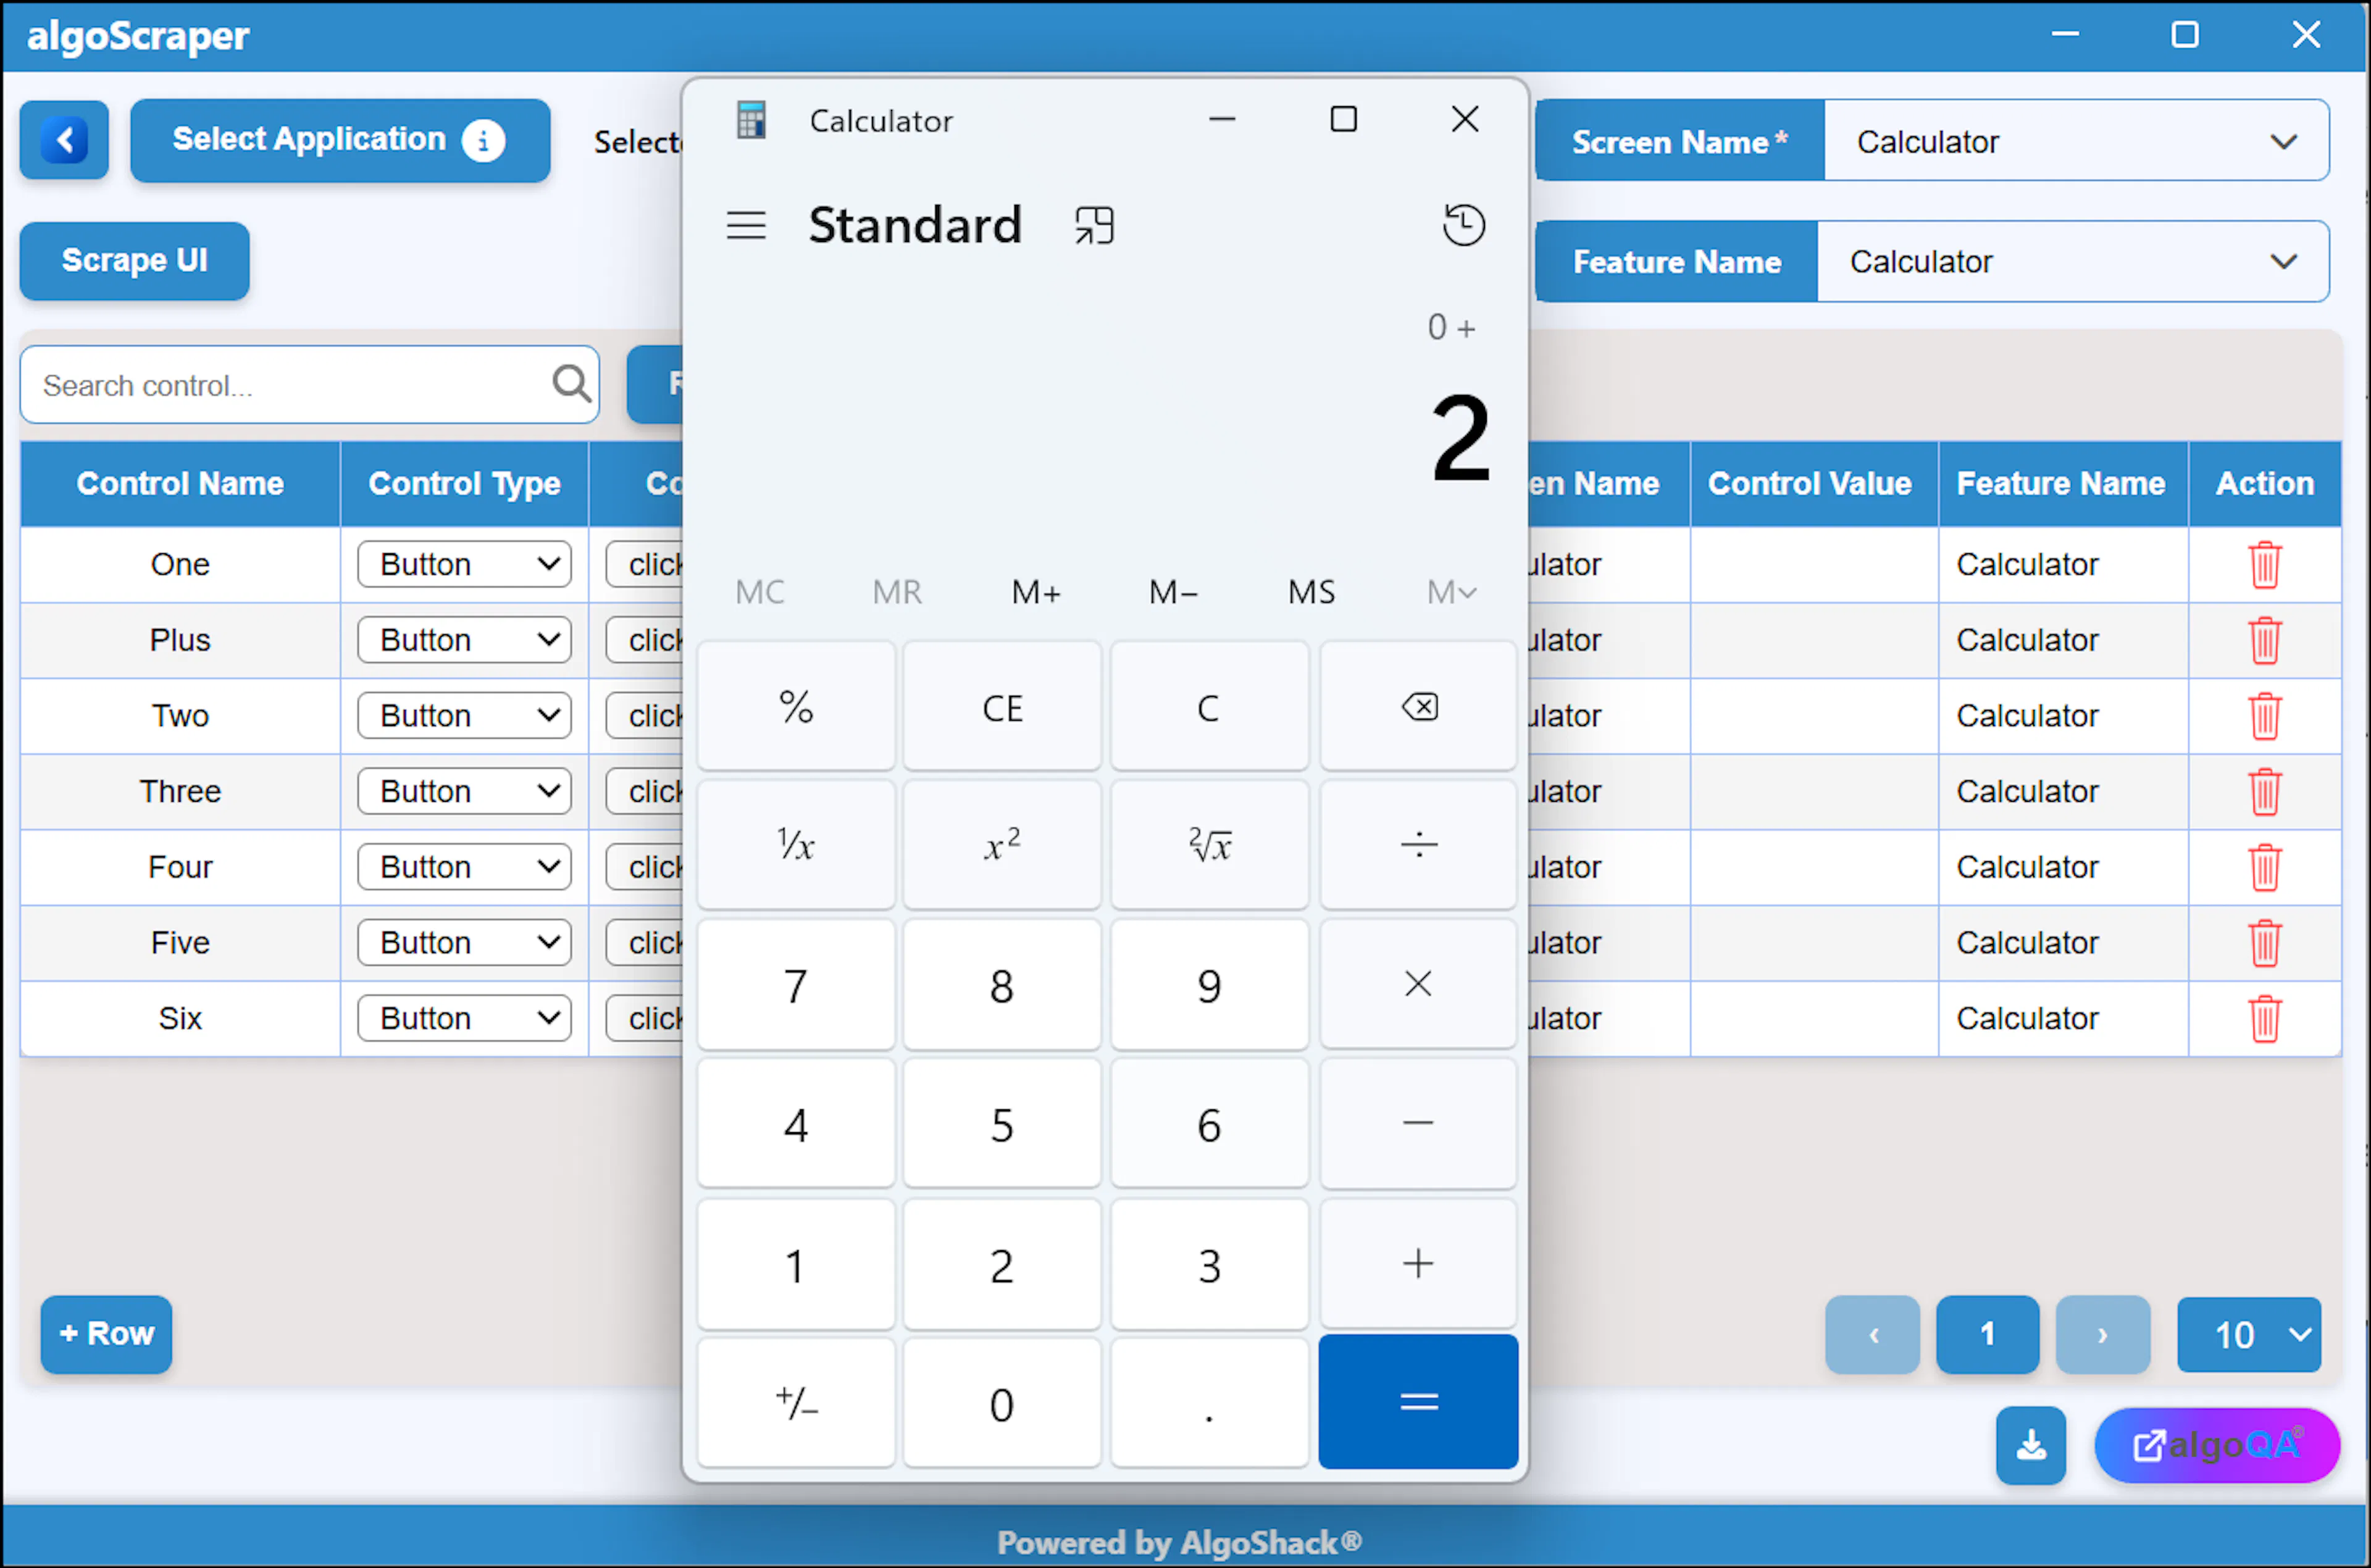Screen dimensions: 2371x1568
Task: Click Calculator backspace key
Action: click(1418, 707)
